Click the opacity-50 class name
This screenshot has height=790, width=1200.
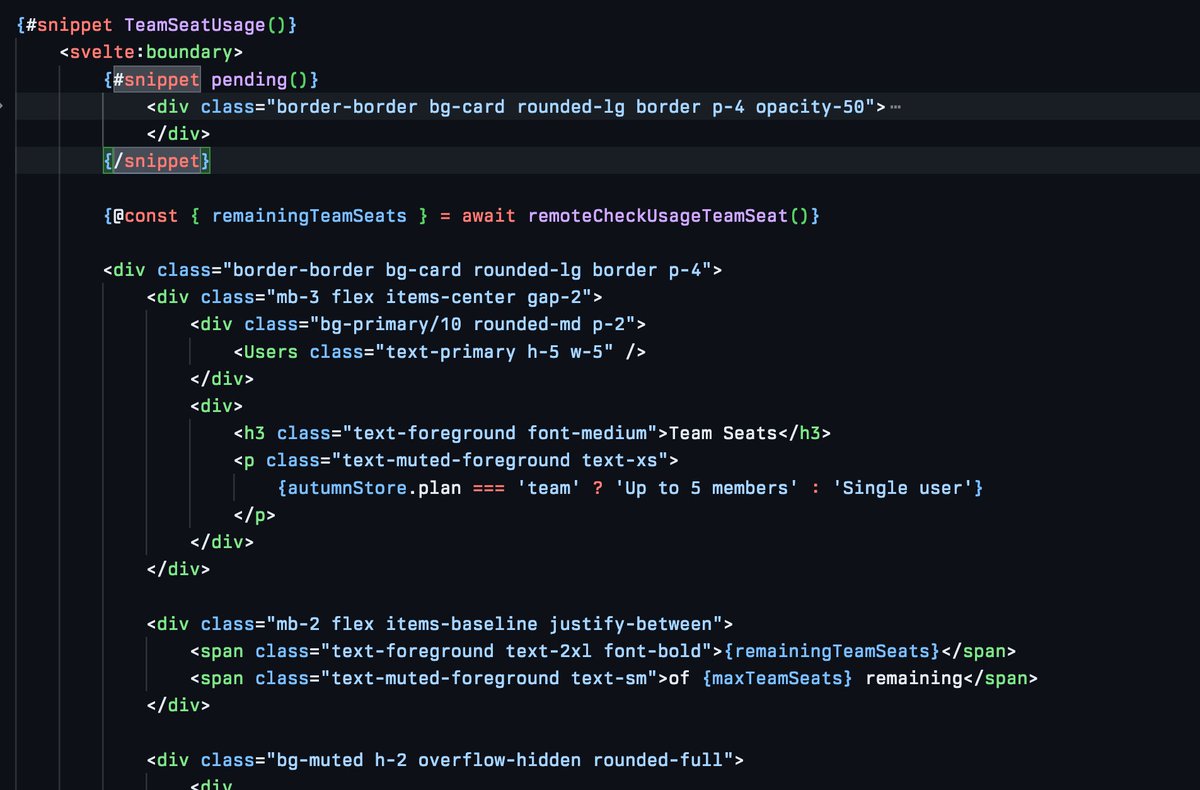pyautogui.click(x=809, y=106)
